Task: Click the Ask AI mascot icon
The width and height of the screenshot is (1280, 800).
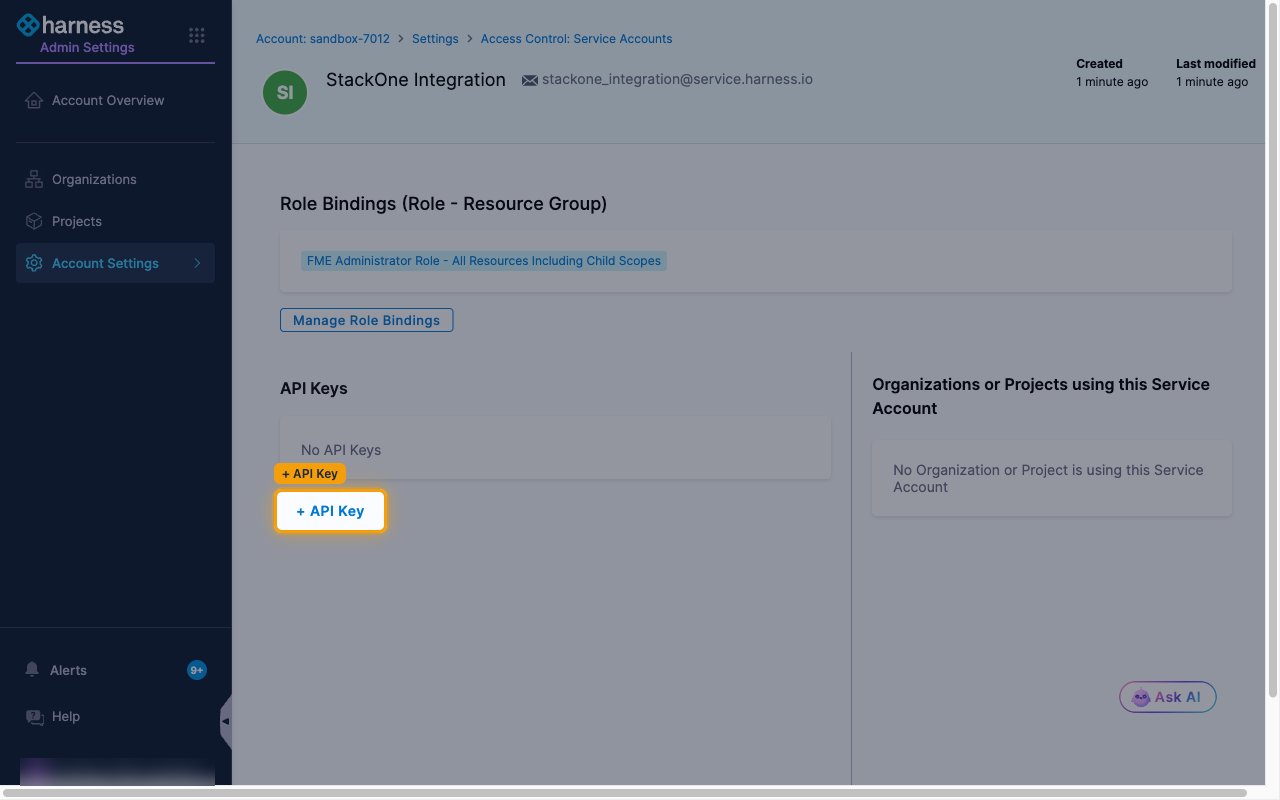Action: (x=1141, y=697)
